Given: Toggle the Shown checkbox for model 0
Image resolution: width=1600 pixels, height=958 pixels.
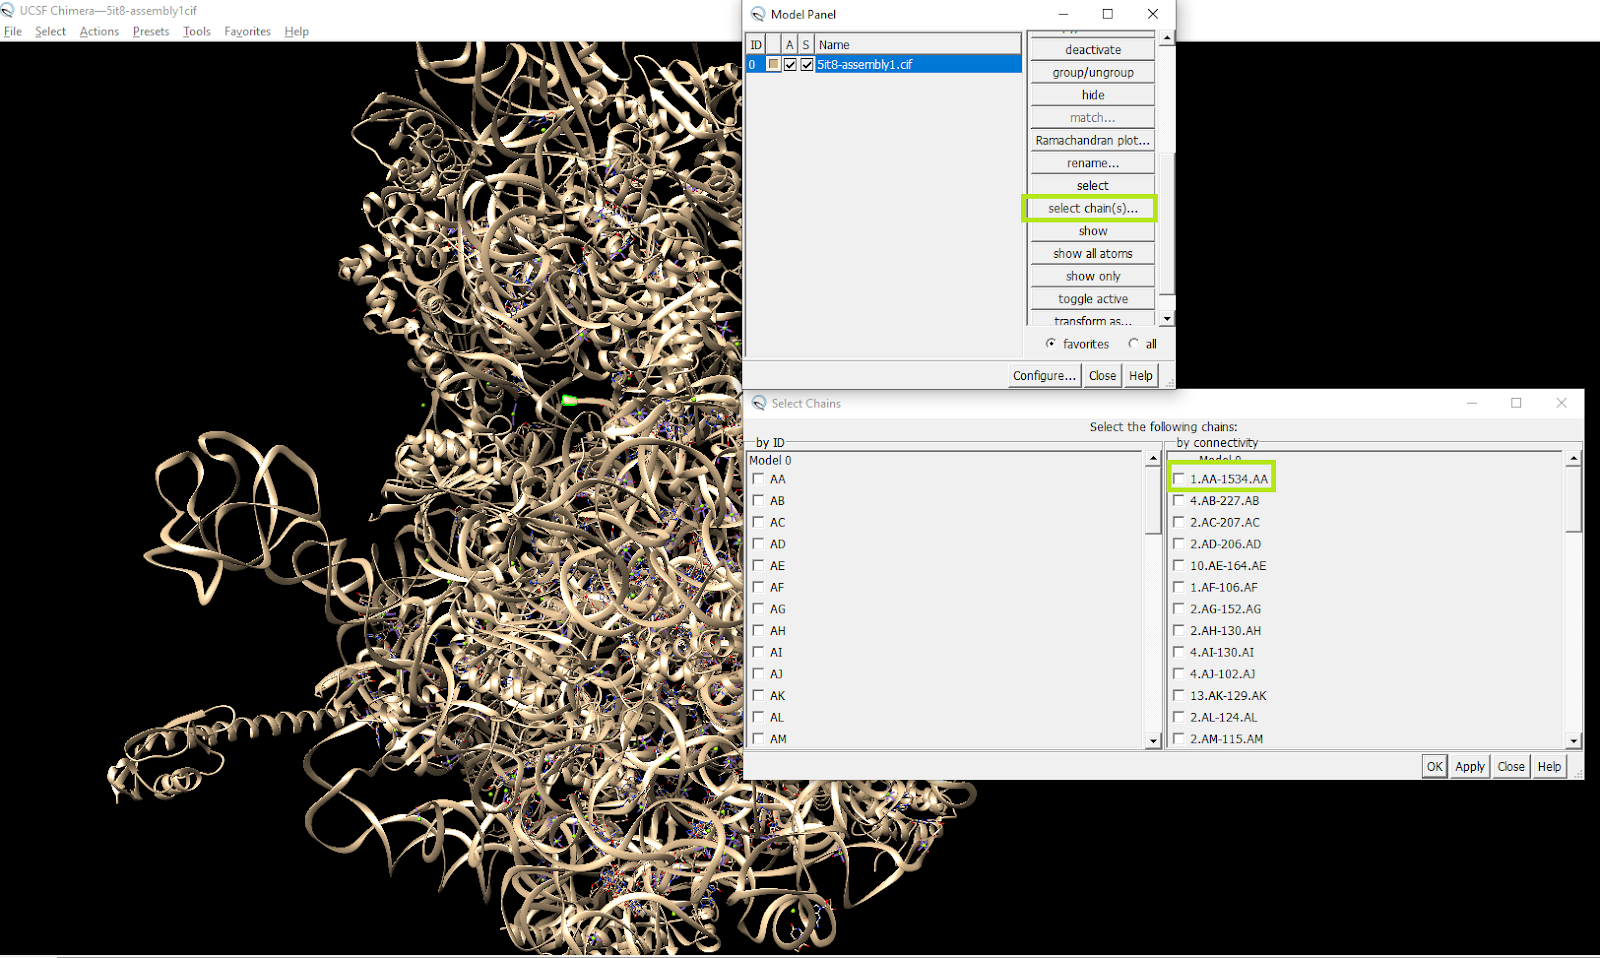Looking at the screenshot, I should pyautogui.click(x=807, y=65).
